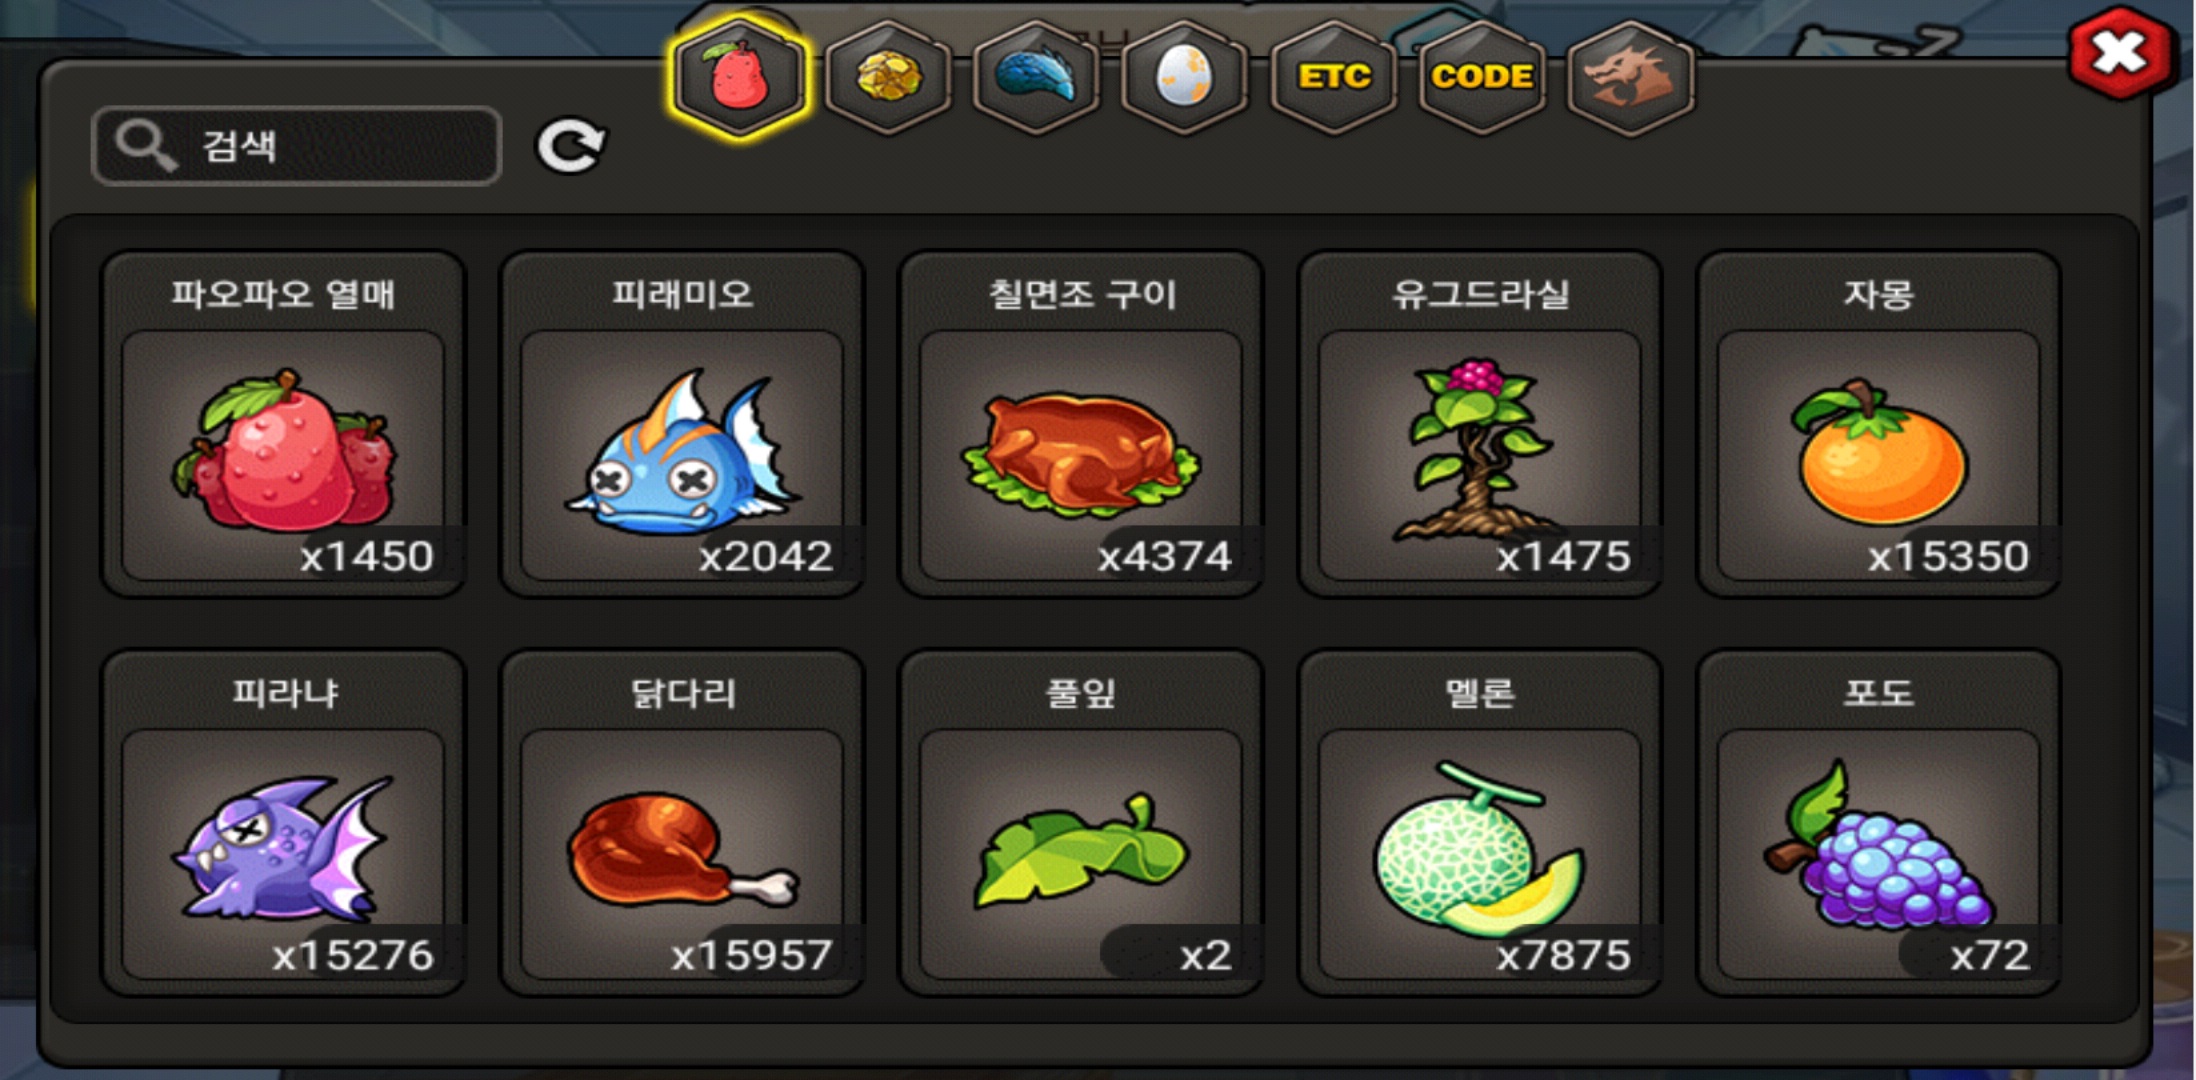Viewport: 2196px width, 1080px height.
Task: Click the 검색 search field
Action: [x=296, y=146]
